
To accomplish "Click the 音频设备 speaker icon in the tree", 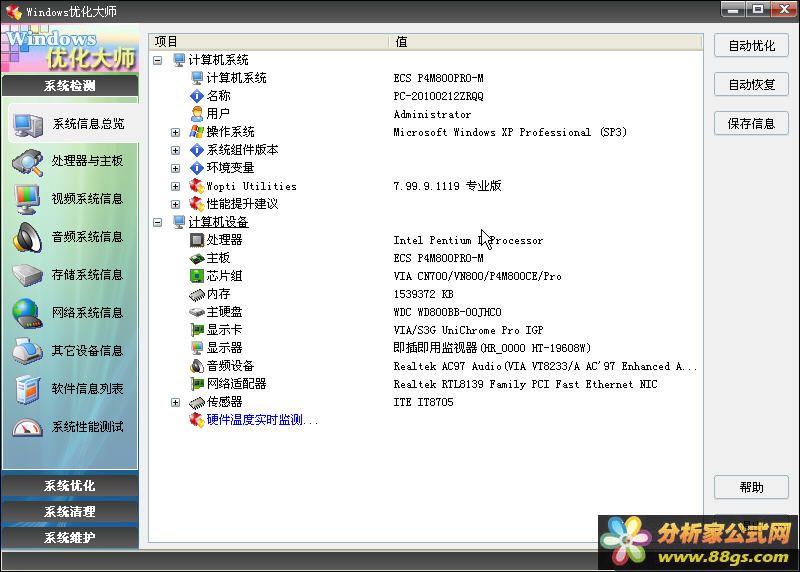I will tap(196, 366).
